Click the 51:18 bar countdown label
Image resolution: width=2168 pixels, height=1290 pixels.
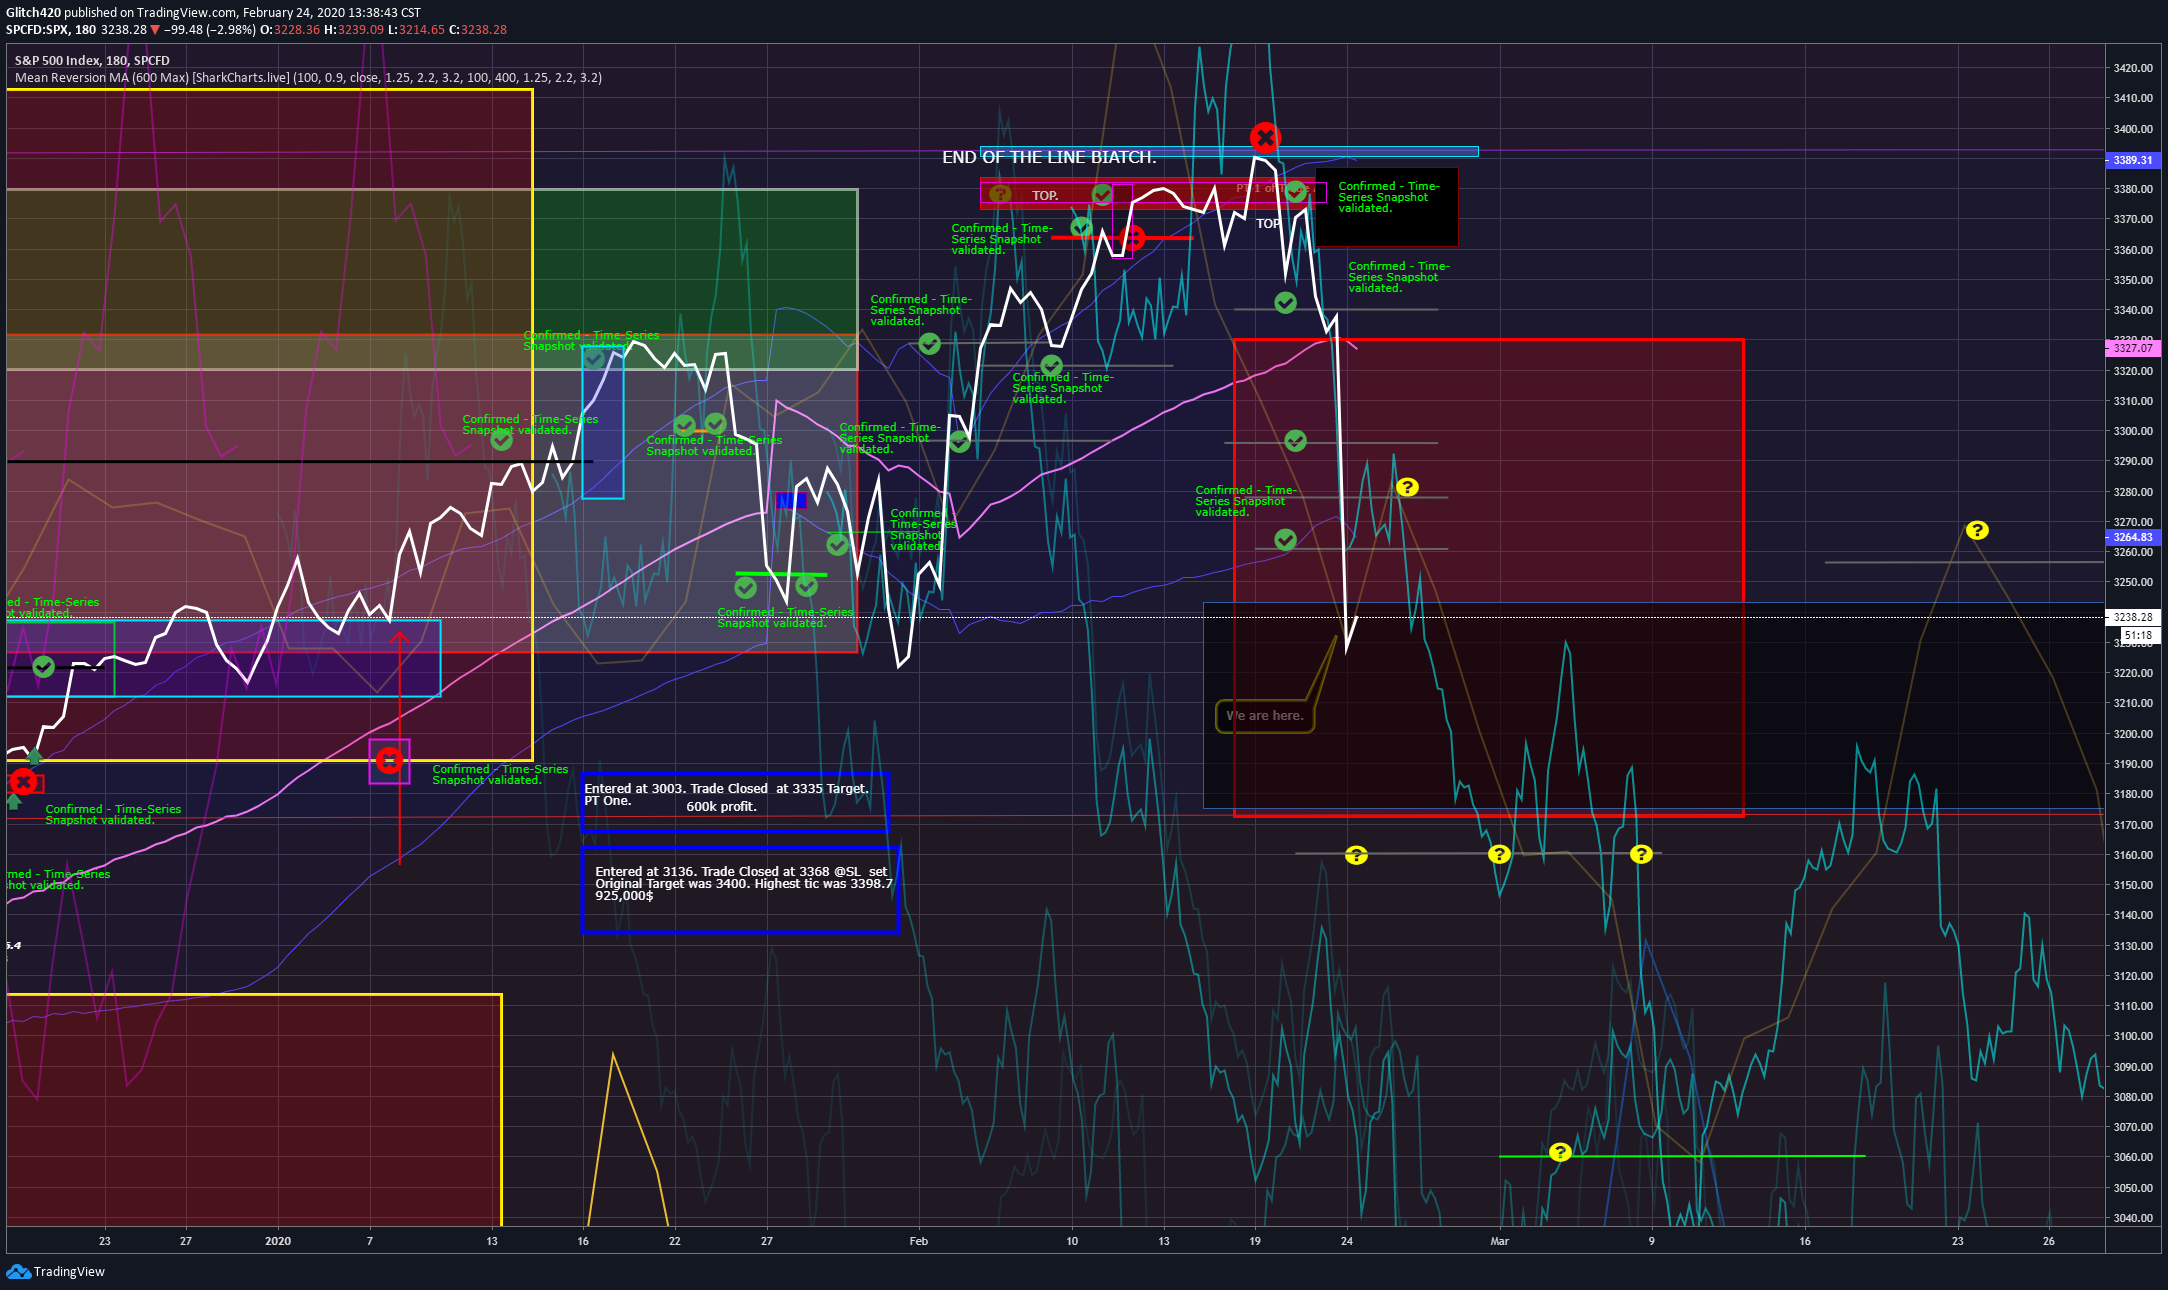(2139, 635)
